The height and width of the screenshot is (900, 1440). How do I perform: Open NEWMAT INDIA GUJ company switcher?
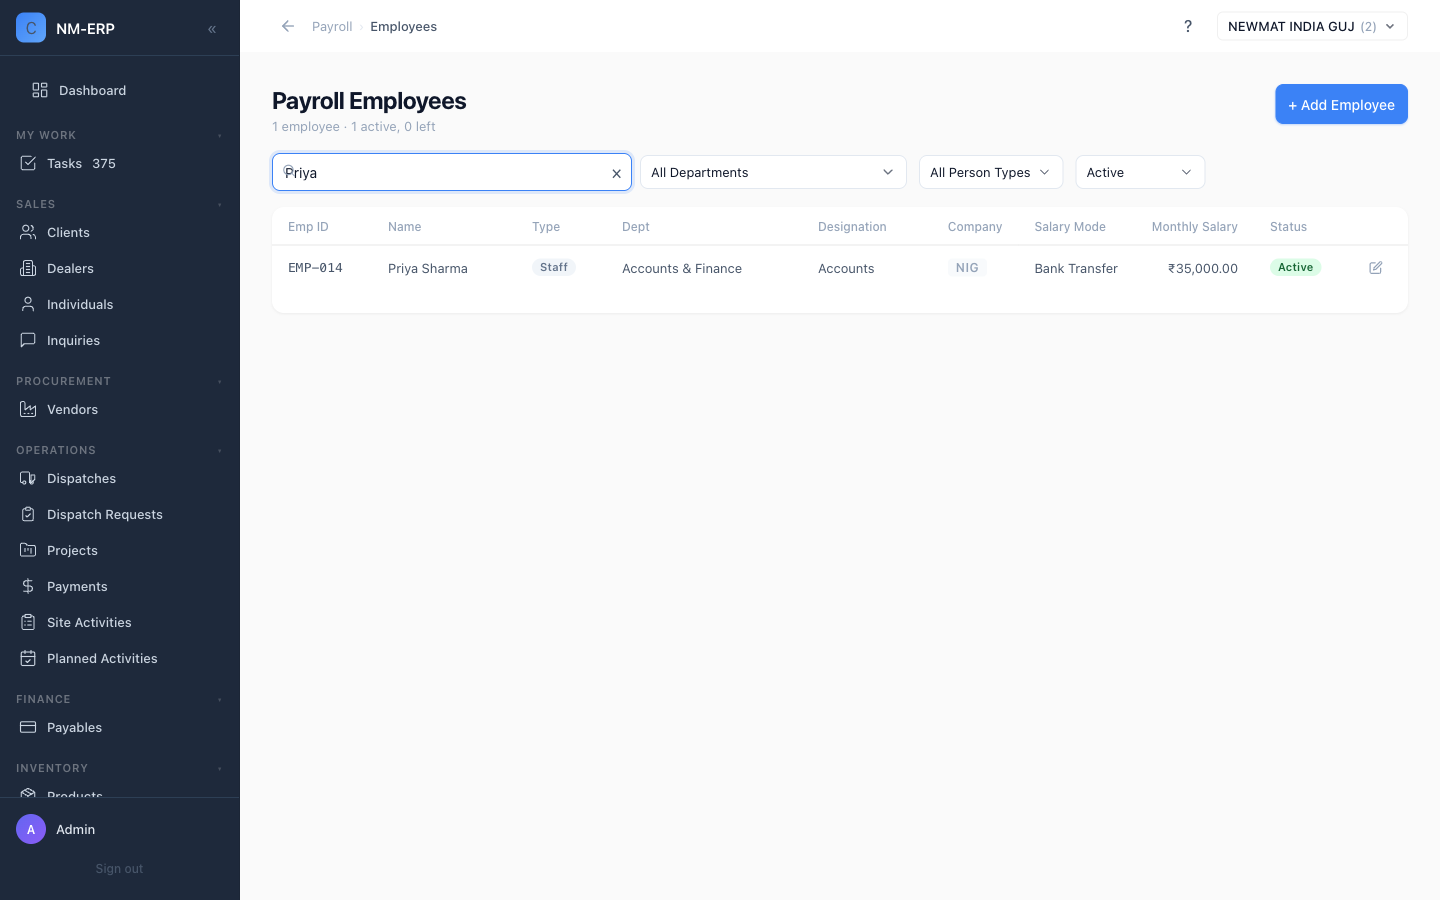tap(1312, 26)
